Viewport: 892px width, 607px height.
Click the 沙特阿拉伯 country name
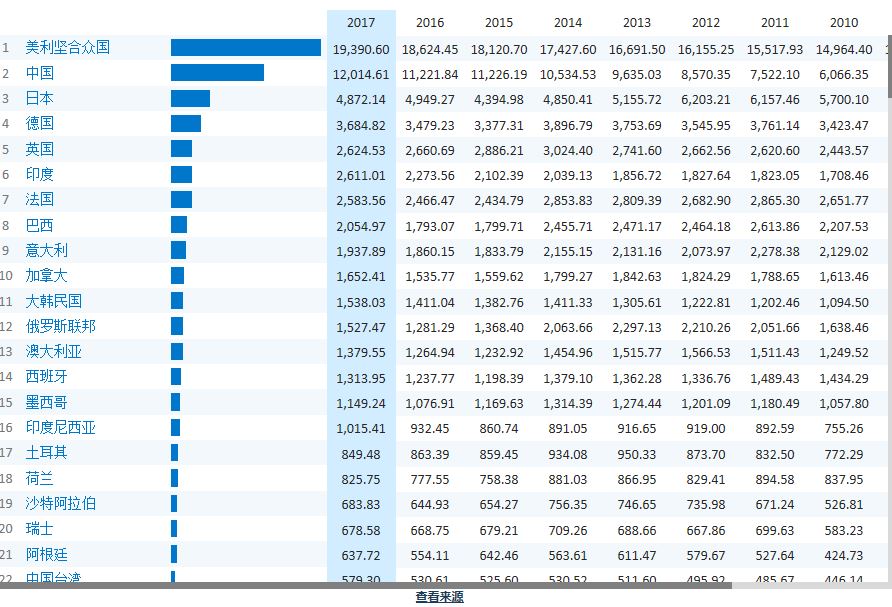coord(61,503)
